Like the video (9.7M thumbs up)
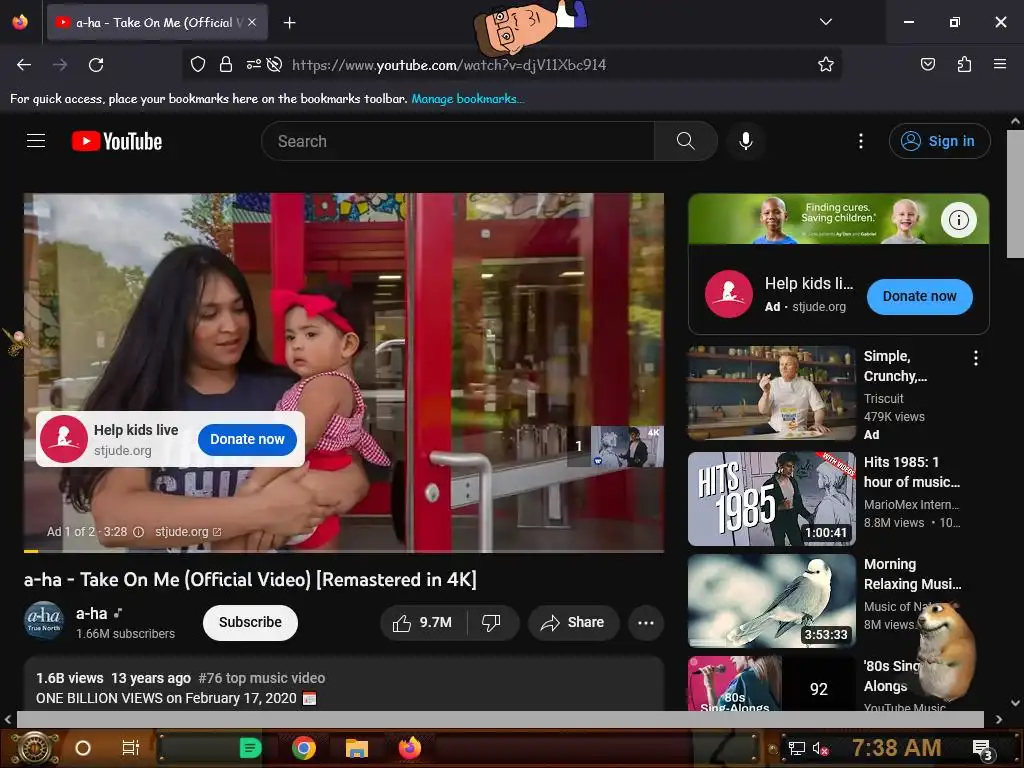This screenshot has width=1024, height=768. pyautogui.click(x=423, y=622)
